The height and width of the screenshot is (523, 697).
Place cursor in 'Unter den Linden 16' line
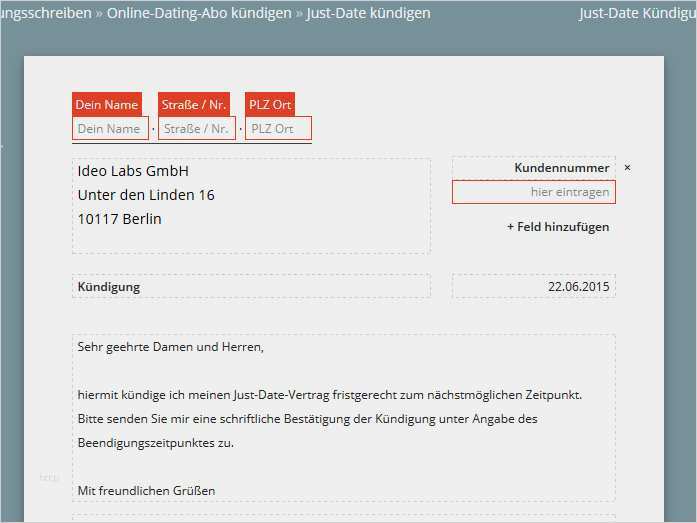pyautogui.click(x=146, y=195)
